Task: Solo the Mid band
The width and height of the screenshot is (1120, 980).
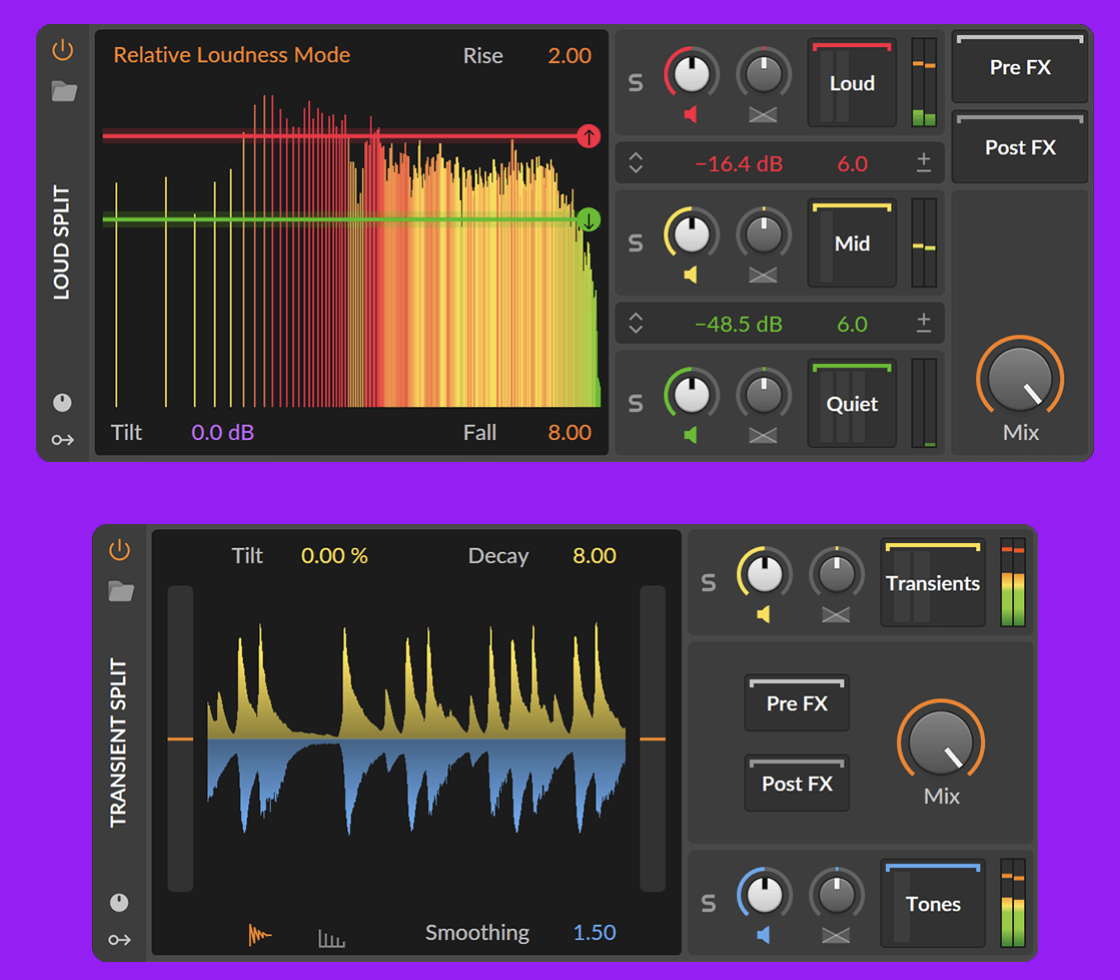Action: point(635,244)
